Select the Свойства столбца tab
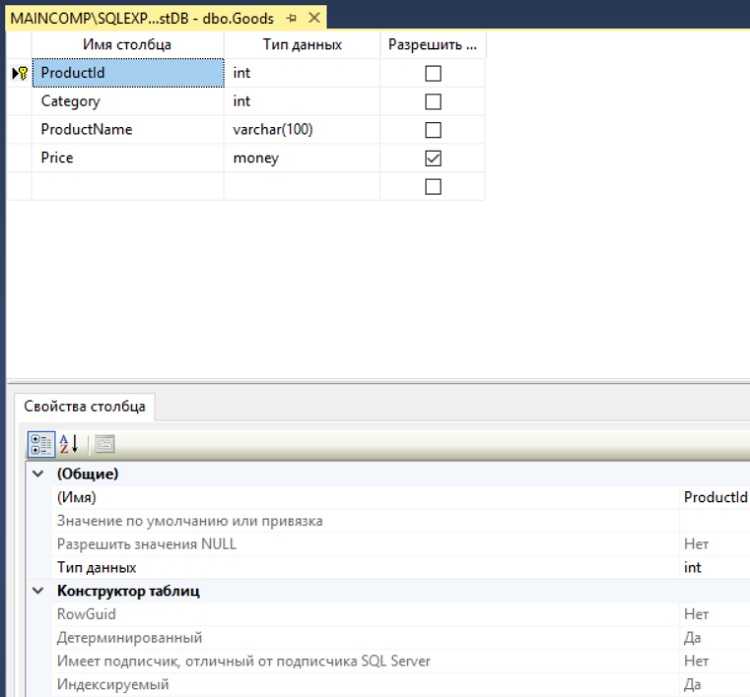750x697 pixels. tap(84, 406)
